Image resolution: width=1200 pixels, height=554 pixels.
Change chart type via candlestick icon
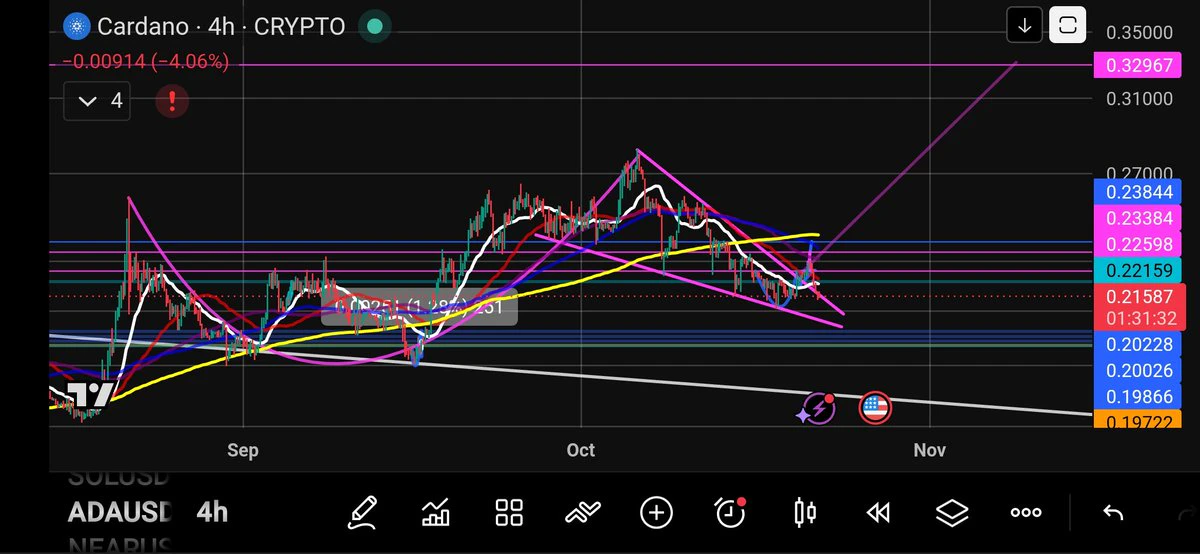[804, 513]
